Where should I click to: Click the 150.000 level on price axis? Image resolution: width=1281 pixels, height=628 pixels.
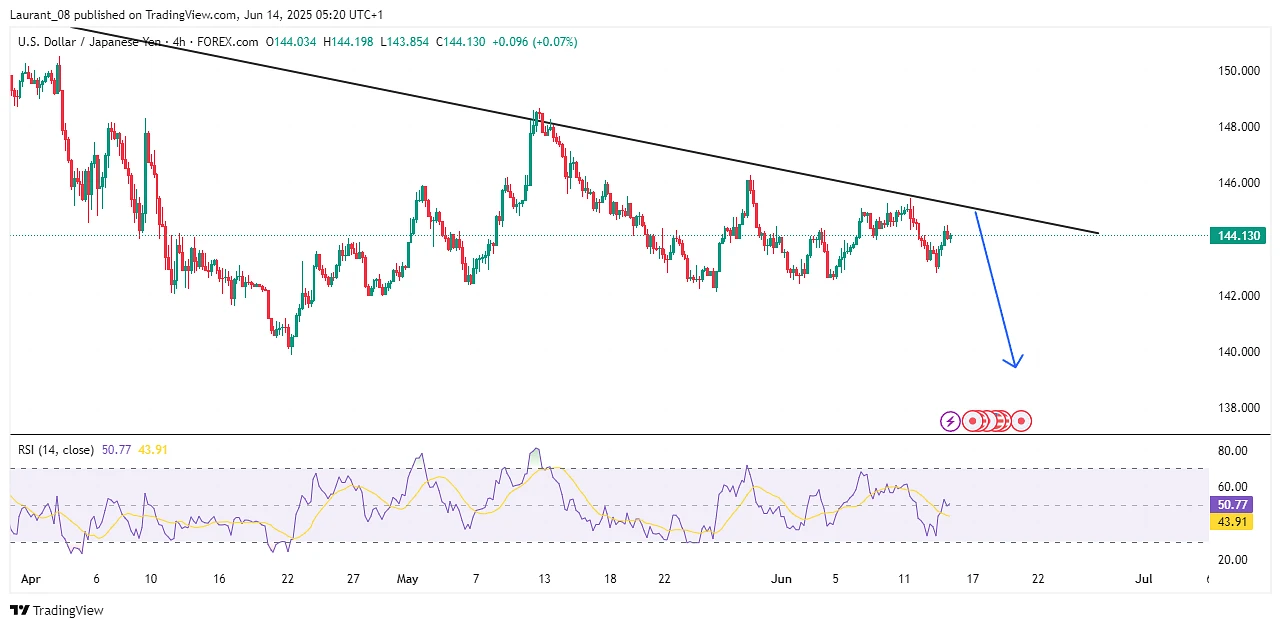[x=1237, y=71]
